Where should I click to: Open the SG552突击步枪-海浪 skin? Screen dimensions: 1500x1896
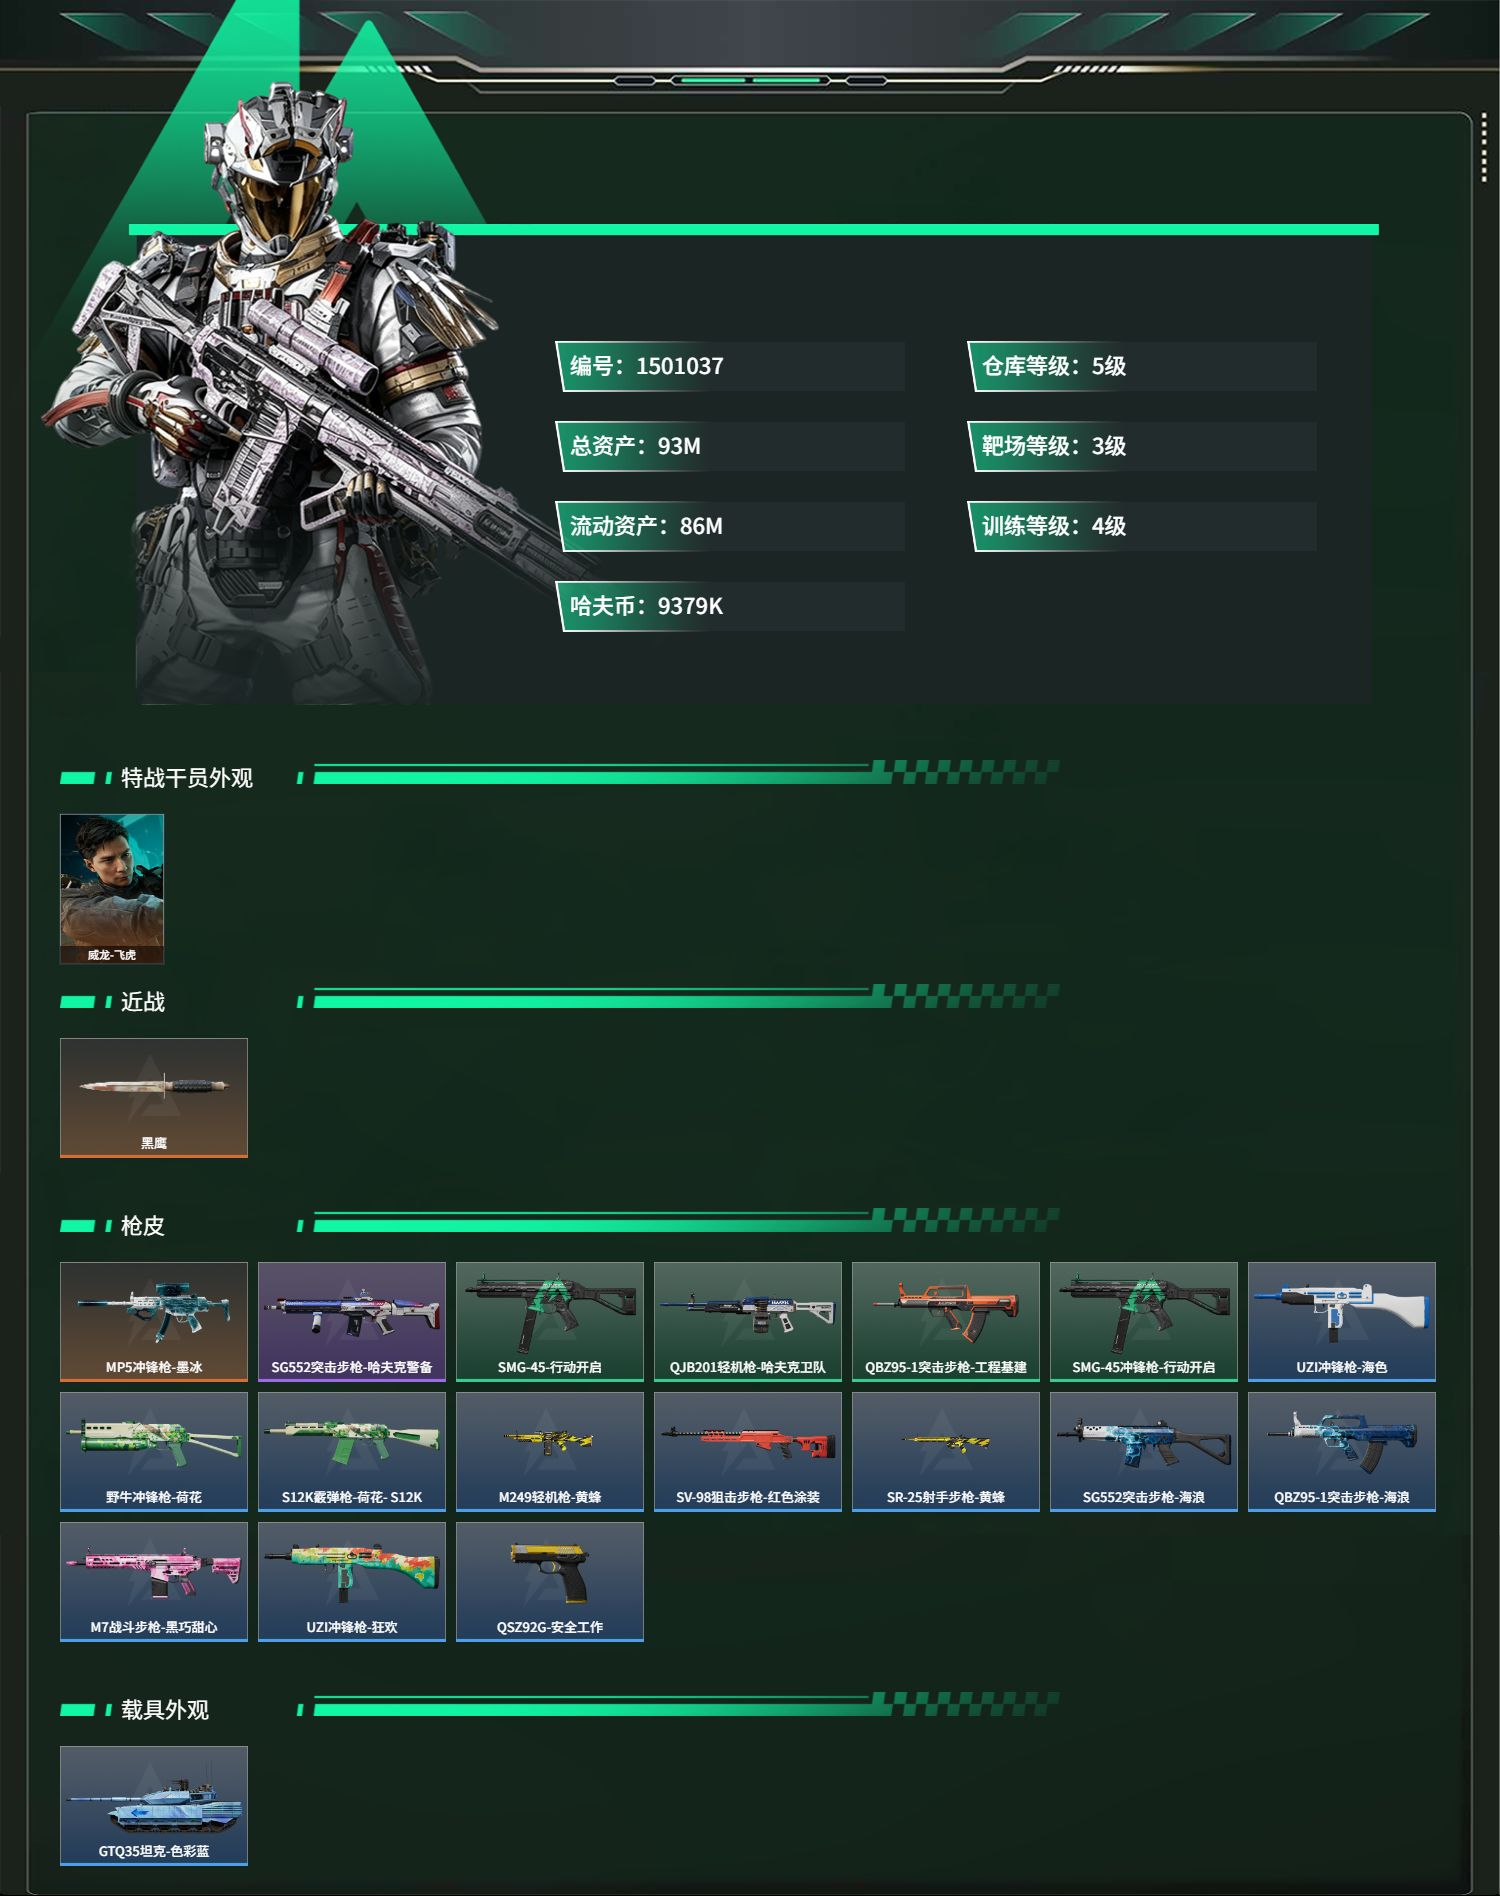(x=1144, y=1452)
